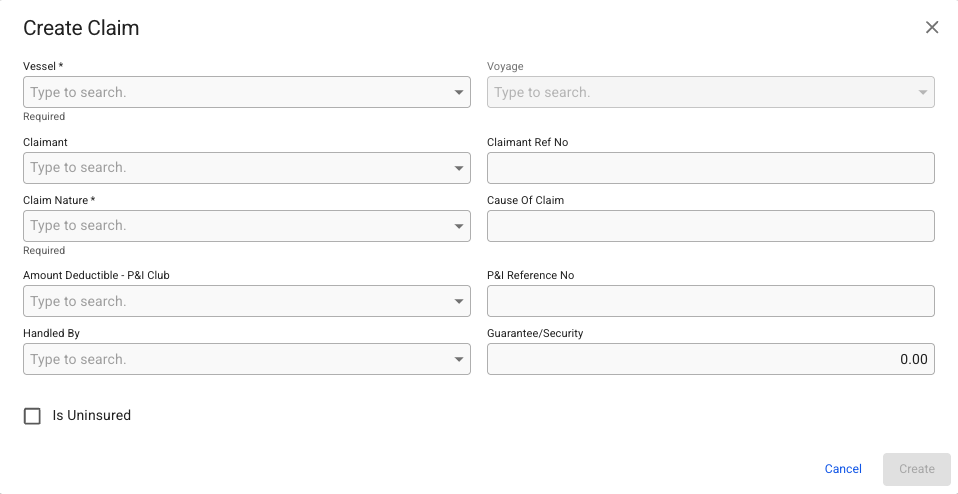Close the Create Claim dialog
958x494 pixels.
(x=932, y=28)
